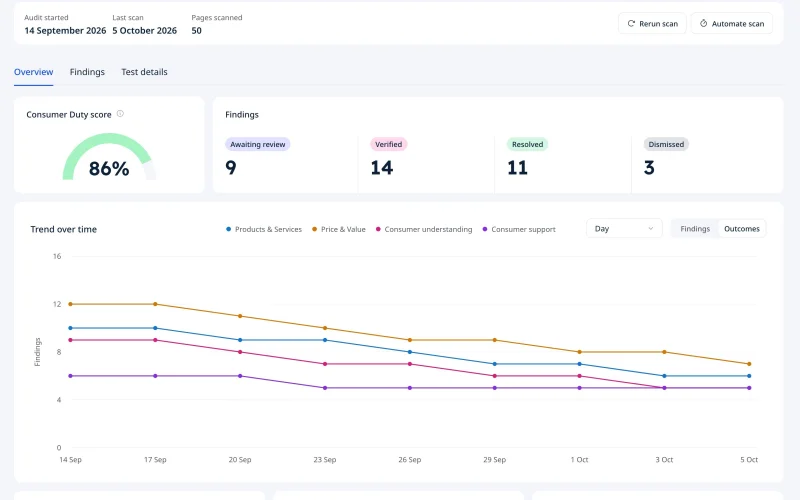Click the 5 October 2026 last scan date

(x=145, y=31)
